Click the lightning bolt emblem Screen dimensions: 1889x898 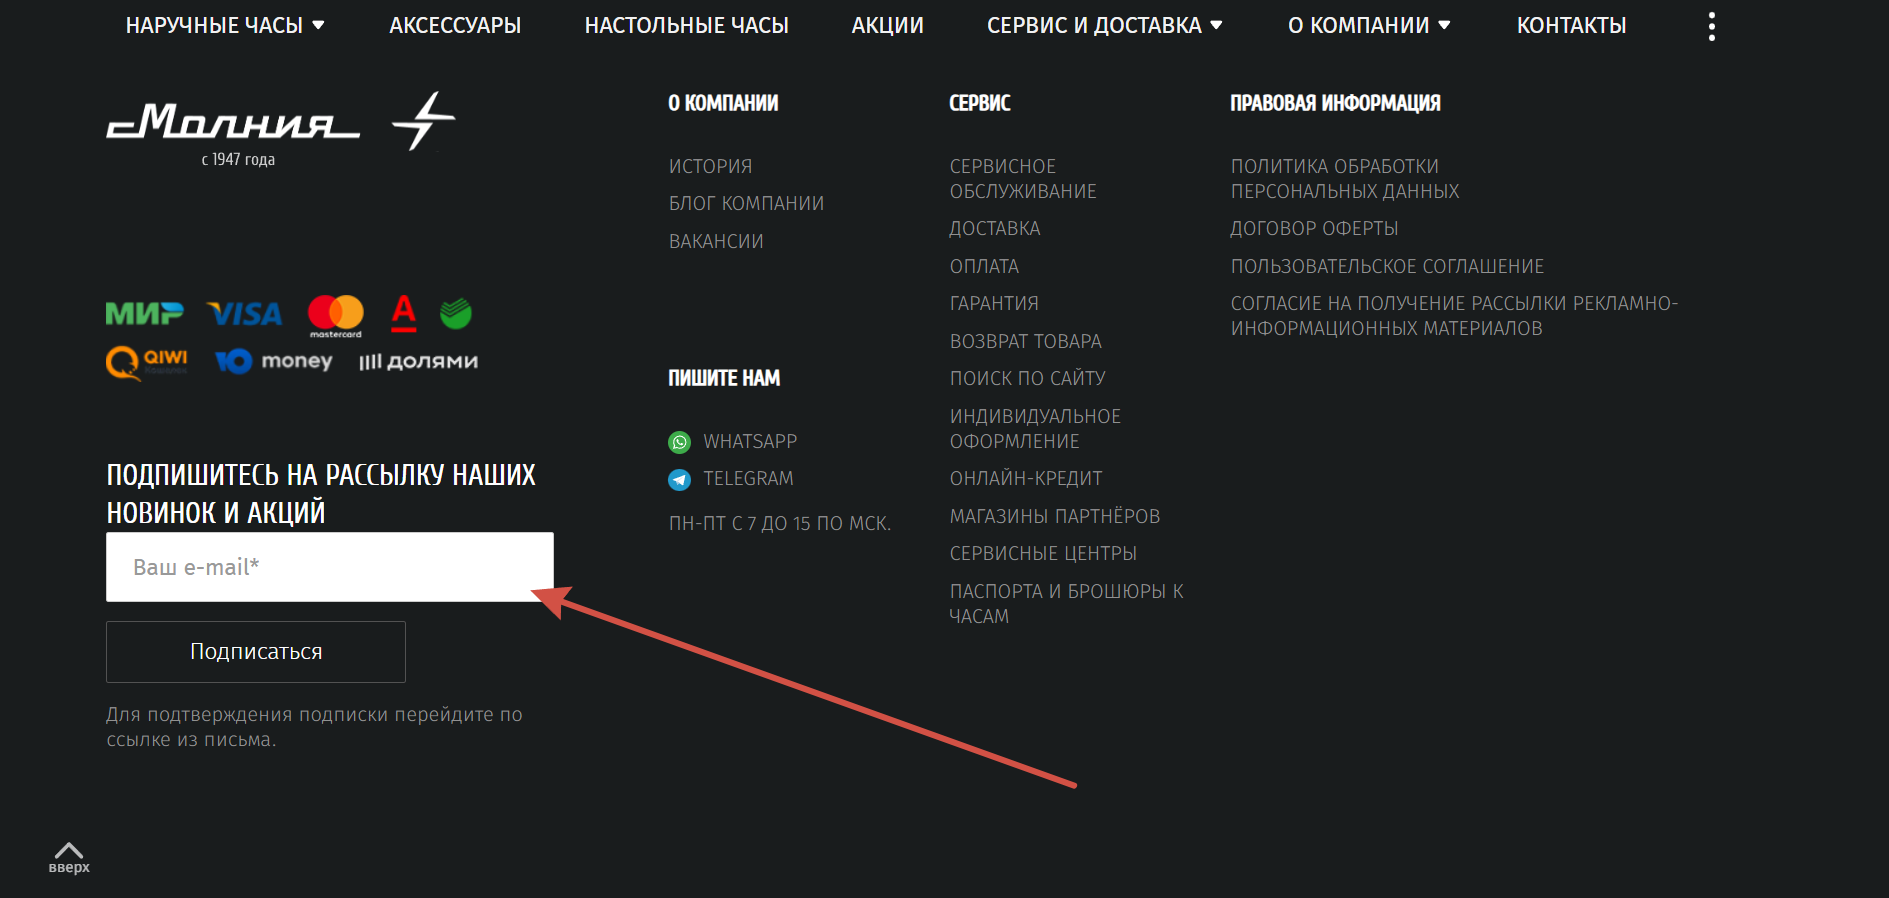[423, 121]
